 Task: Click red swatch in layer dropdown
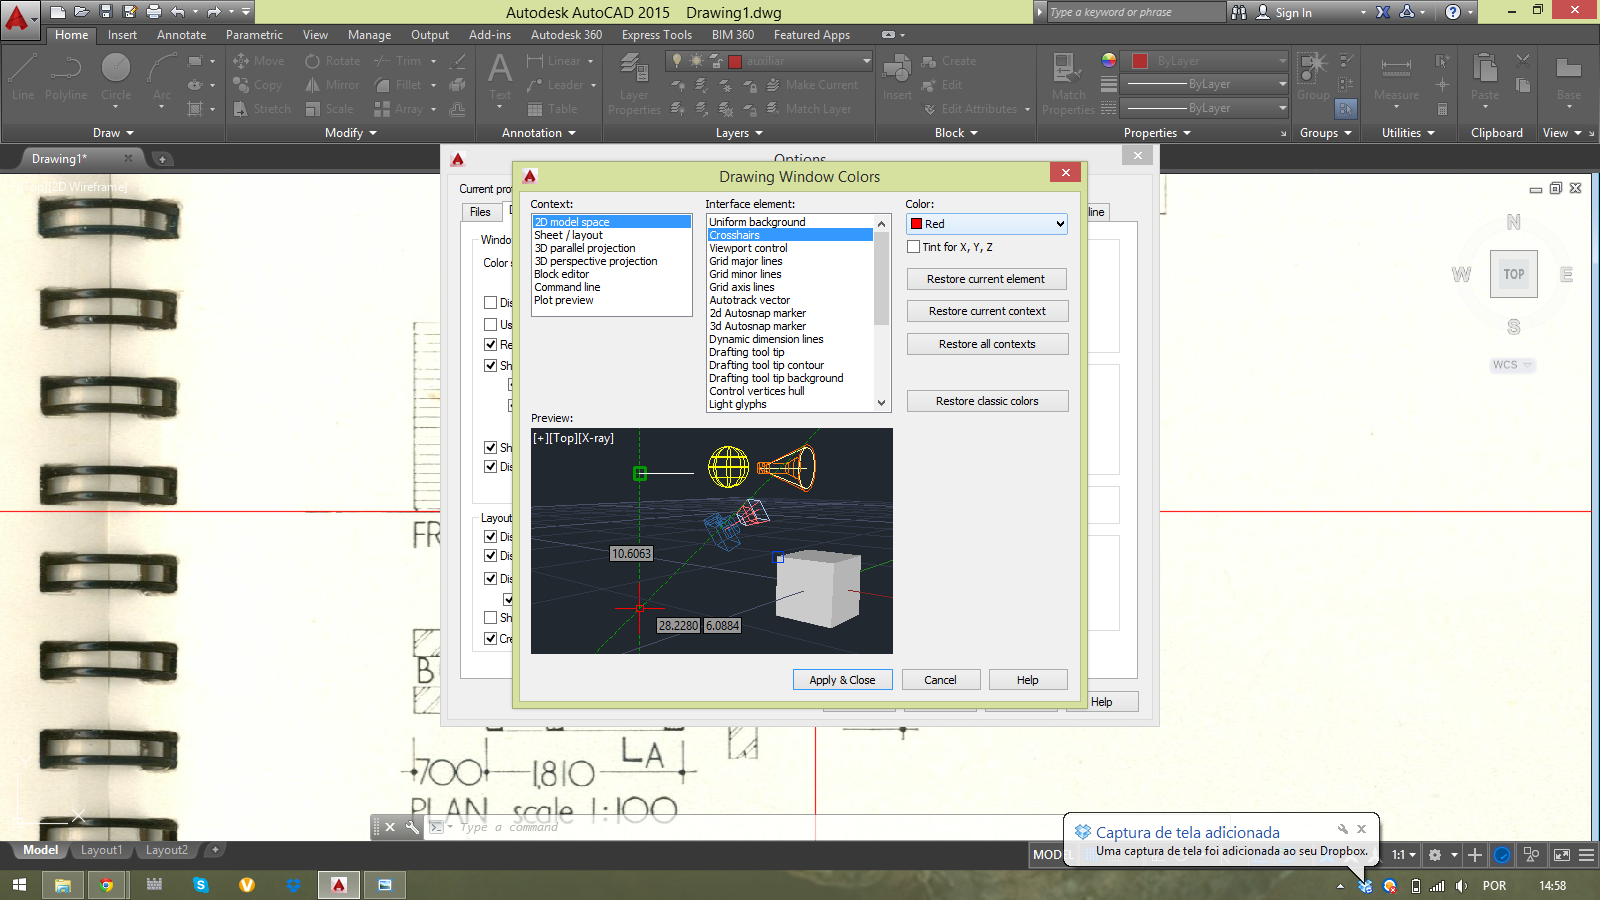[x=735, y=61]
